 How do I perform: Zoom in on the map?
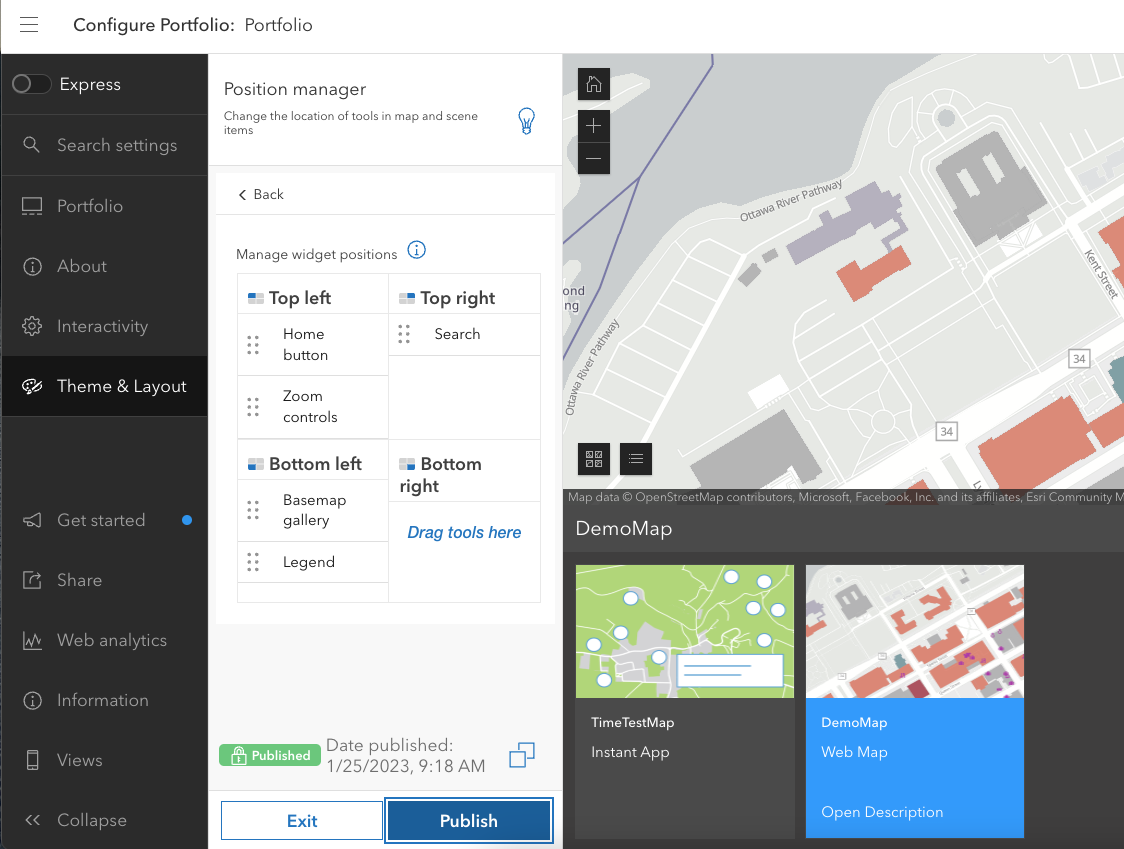click(x=594, y=126)
